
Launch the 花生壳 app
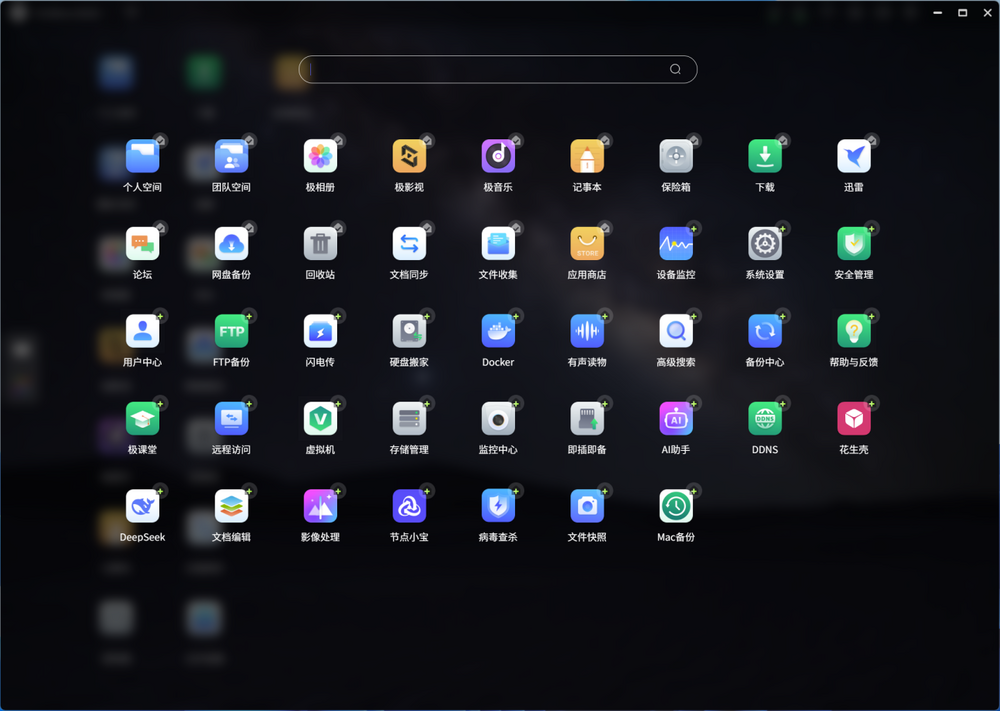coord(854,418)
